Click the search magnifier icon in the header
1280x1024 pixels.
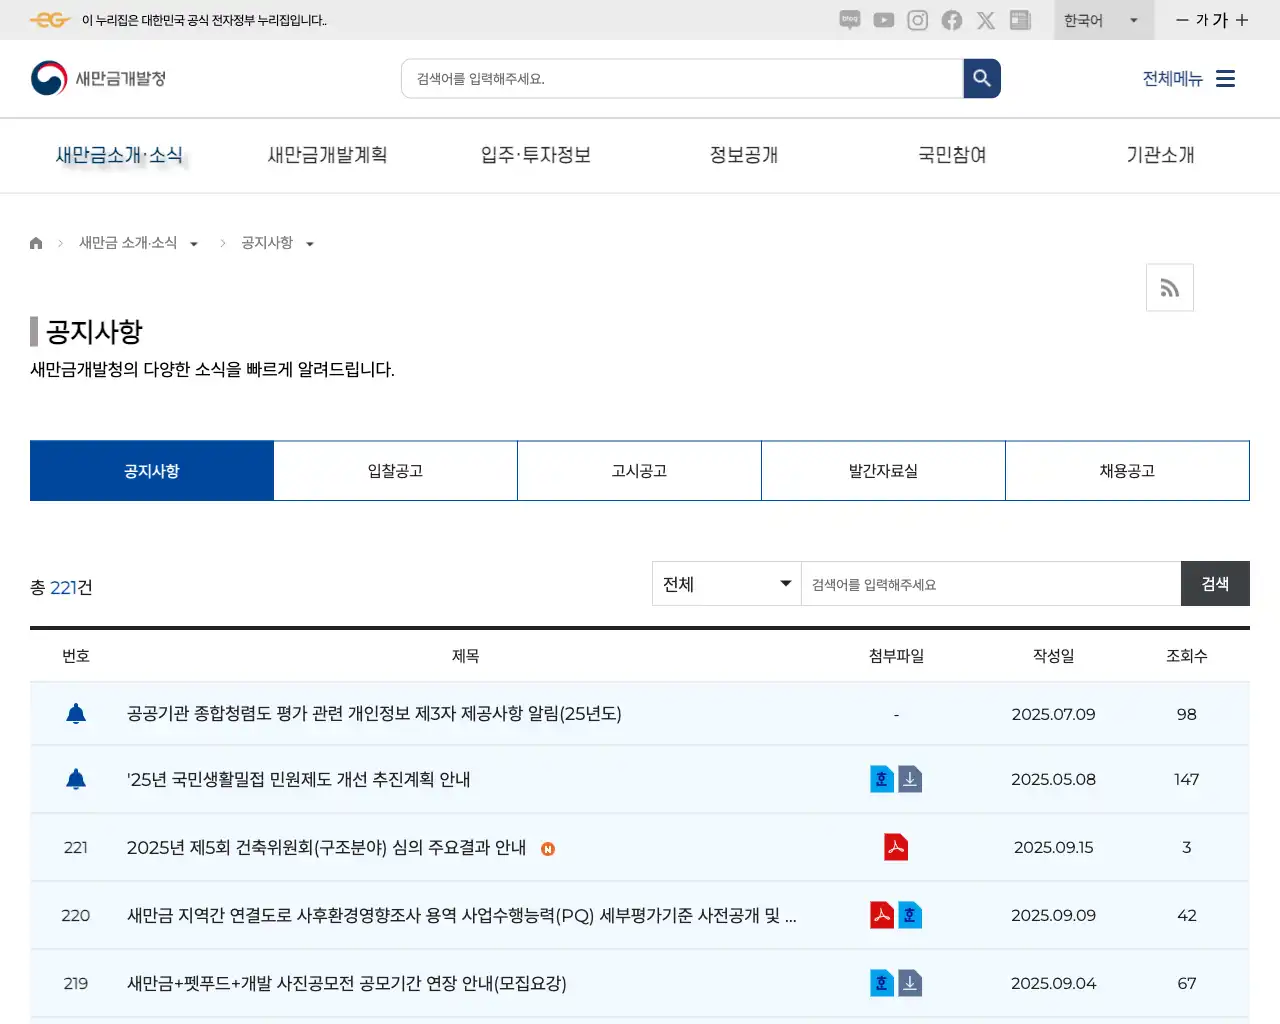tap(981, 78)
